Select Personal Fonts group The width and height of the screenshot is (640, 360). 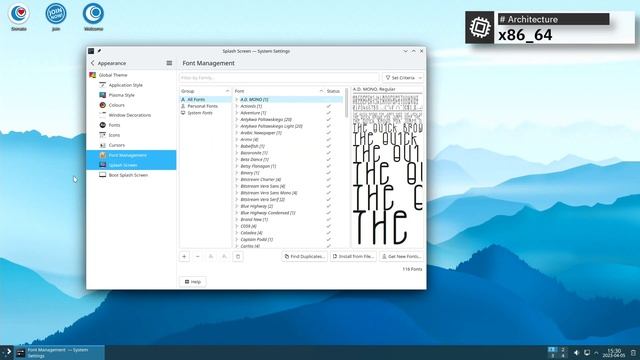click(x=206, y=106)
